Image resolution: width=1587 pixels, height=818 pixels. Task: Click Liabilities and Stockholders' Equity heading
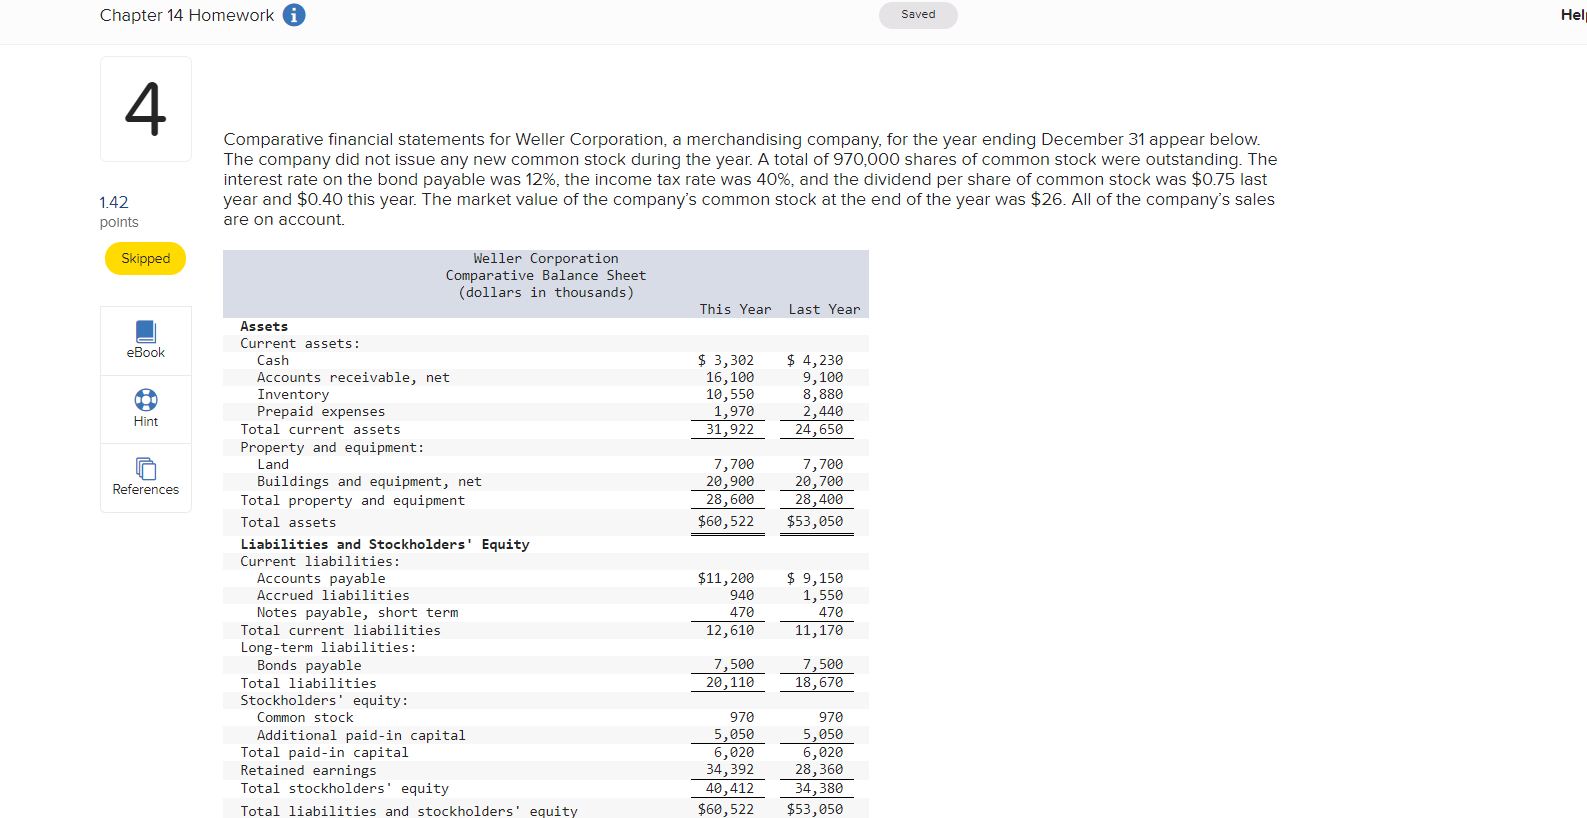(x=385, y=544)
